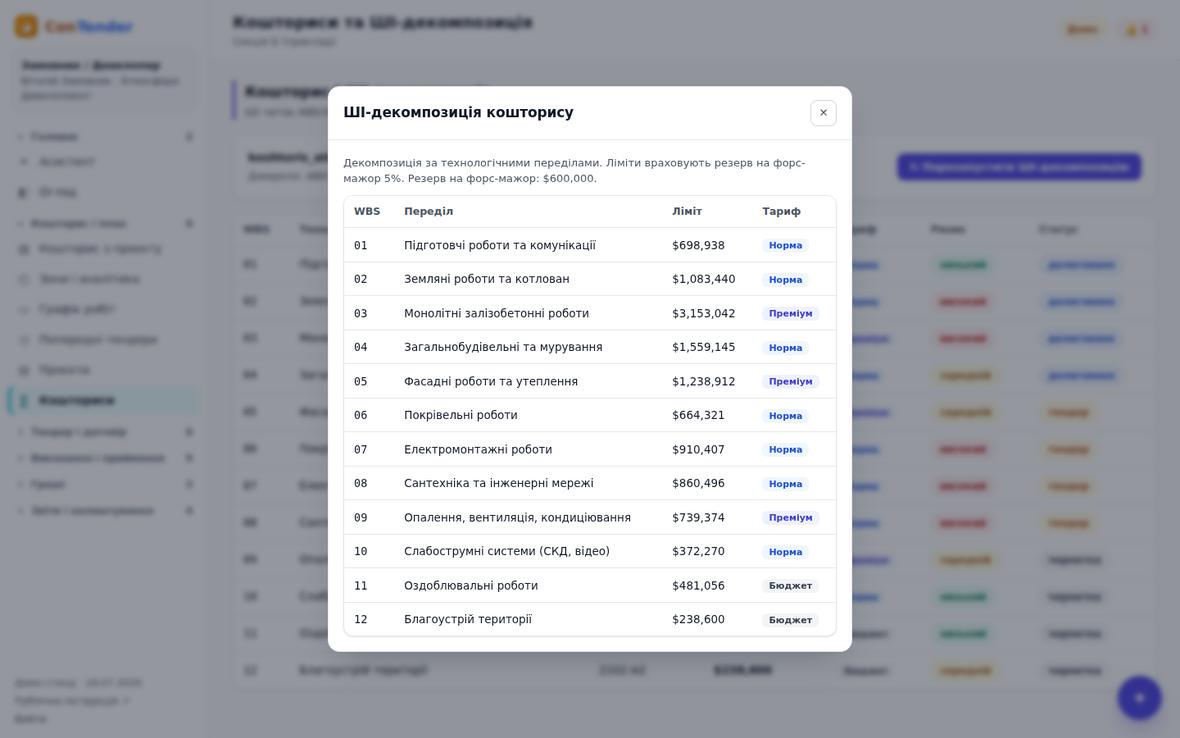Click the Тариф column header

click(781, 211)
